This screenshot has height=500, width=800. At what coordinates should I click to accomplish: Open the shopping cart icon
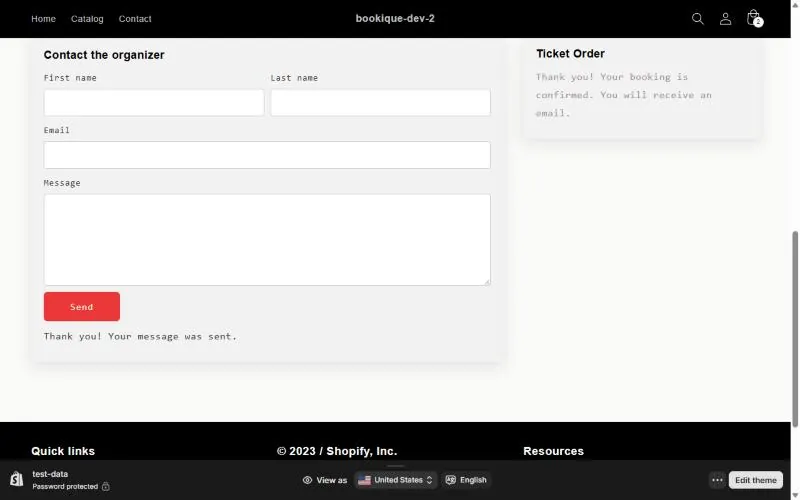(754, 18)
